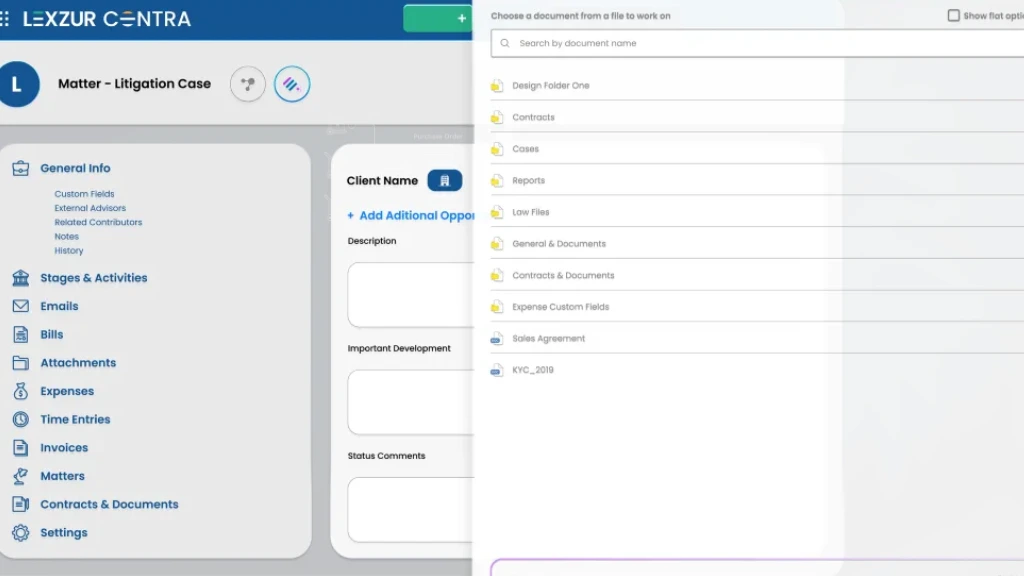Click the workflow branch icon button
Viewport: 1024px width, 576px height.
coord(248,85)
